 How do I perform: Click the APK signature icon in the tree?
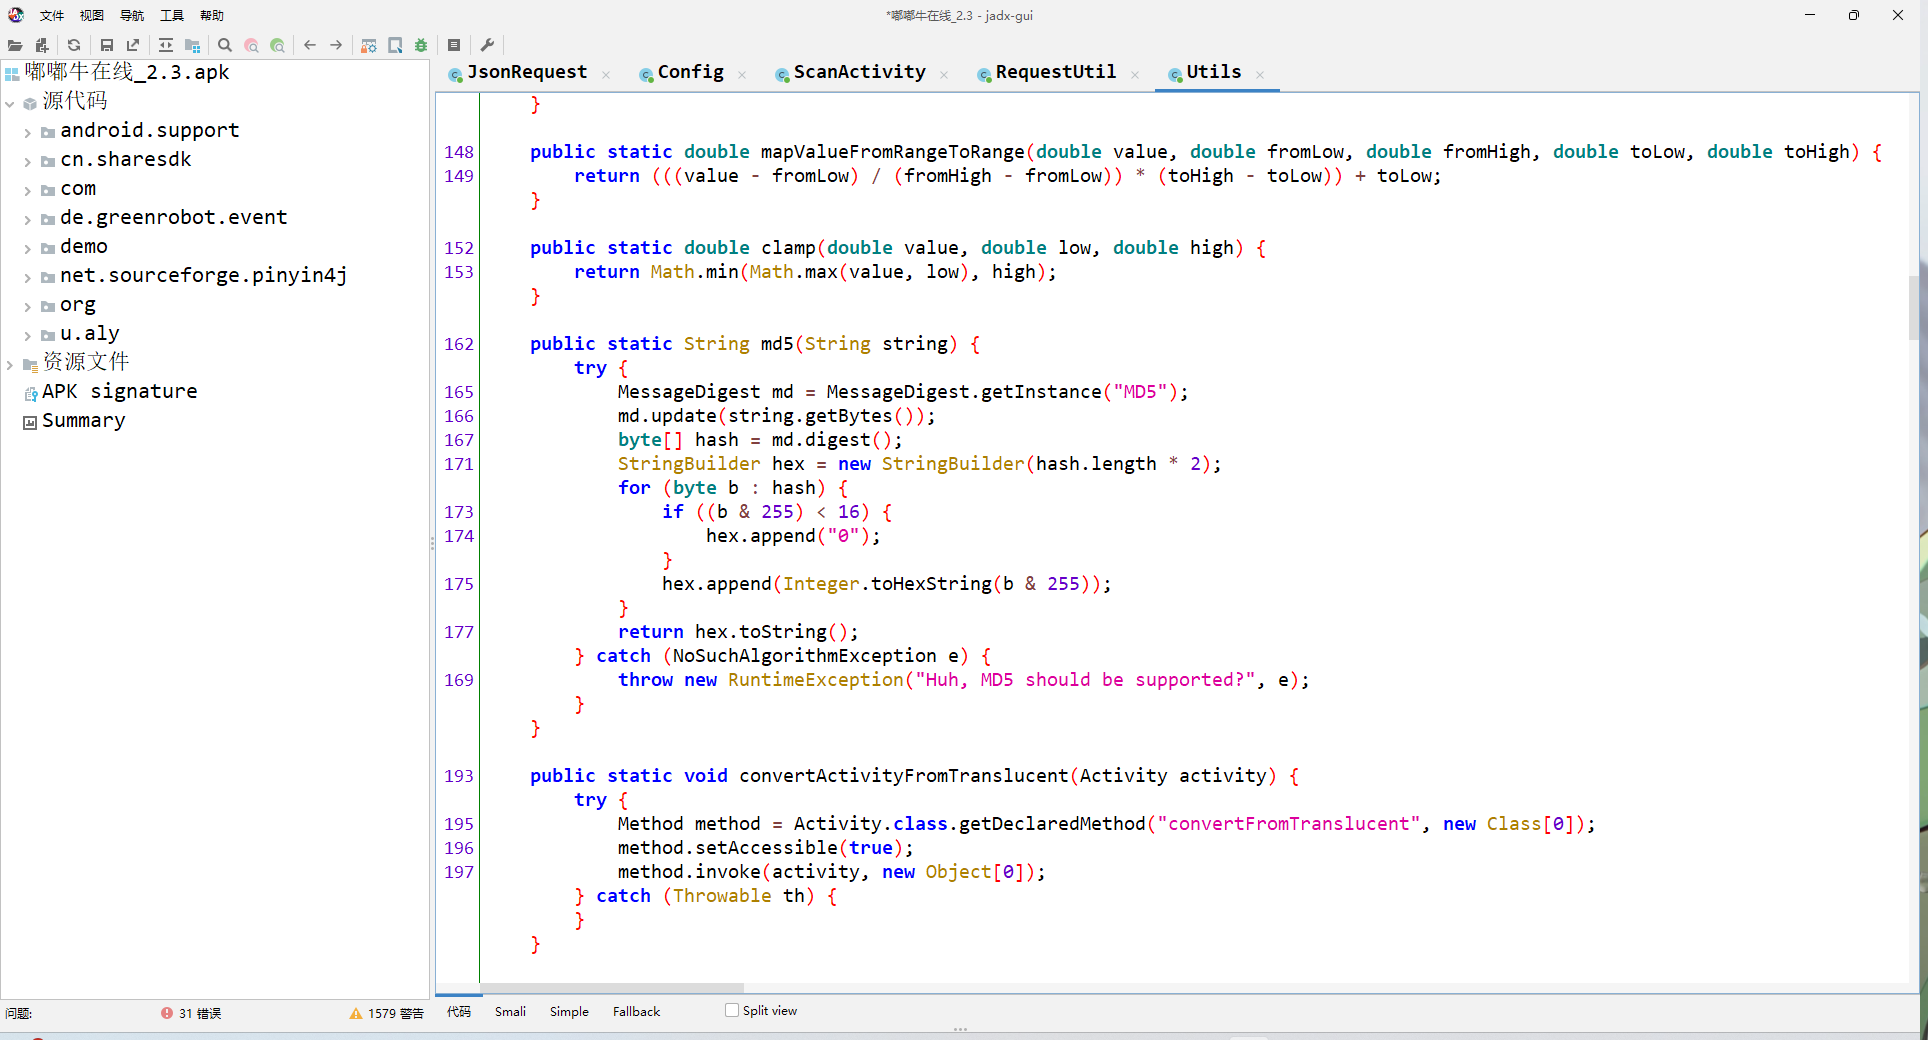click(x=30, y=393)
